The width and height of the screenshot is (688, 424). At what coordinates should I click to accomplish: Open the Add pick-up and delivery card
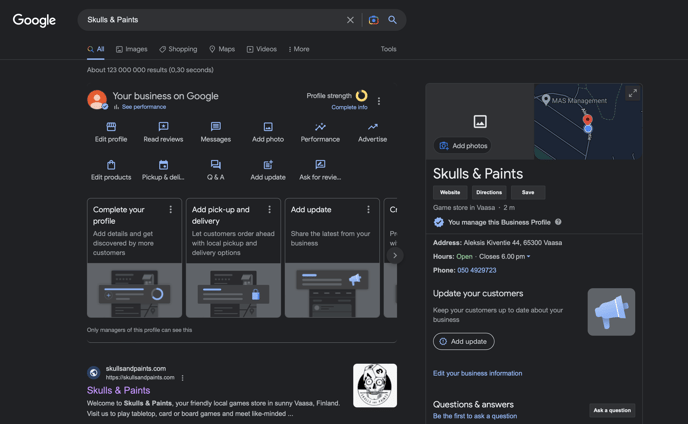233,258
